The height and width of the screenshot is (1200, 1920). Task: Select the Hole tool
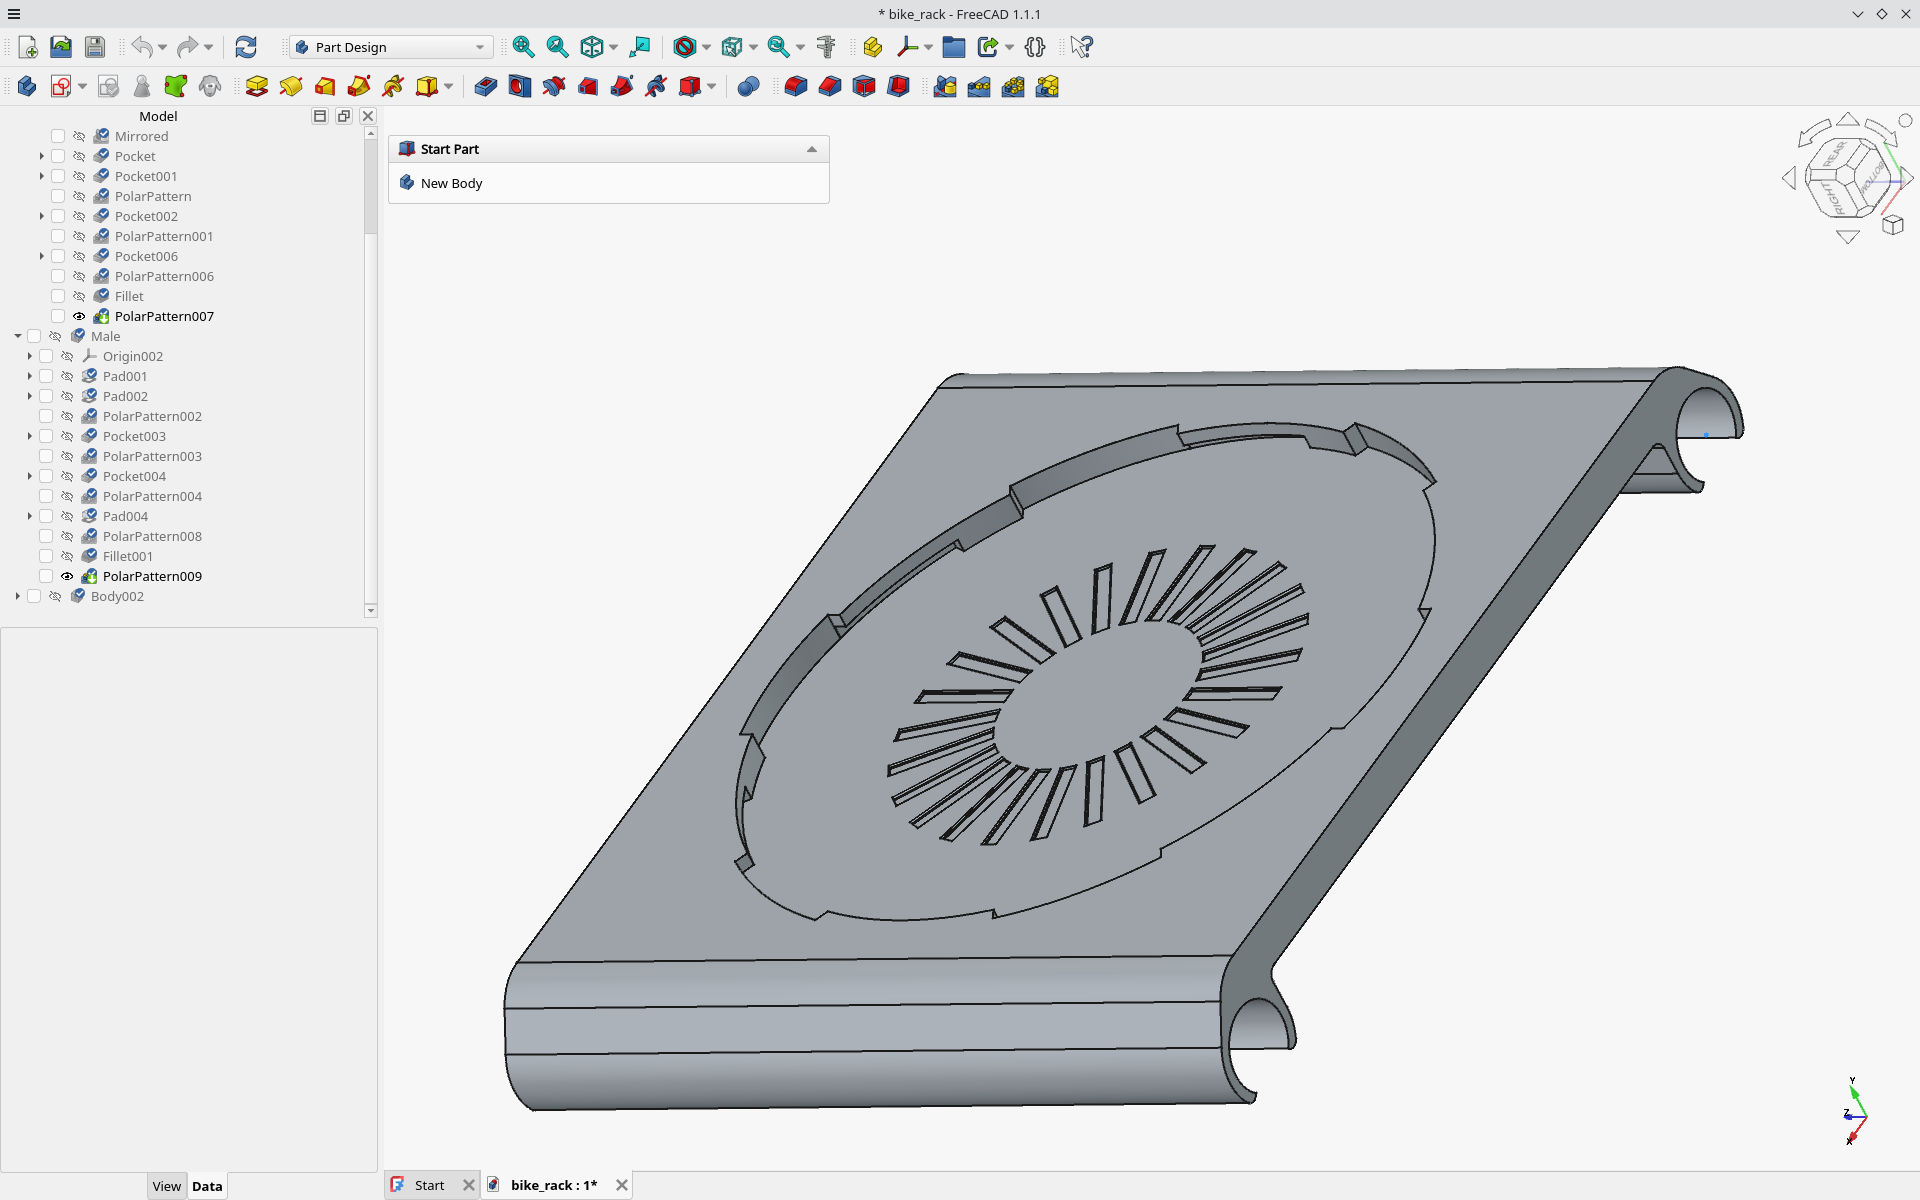520,87
